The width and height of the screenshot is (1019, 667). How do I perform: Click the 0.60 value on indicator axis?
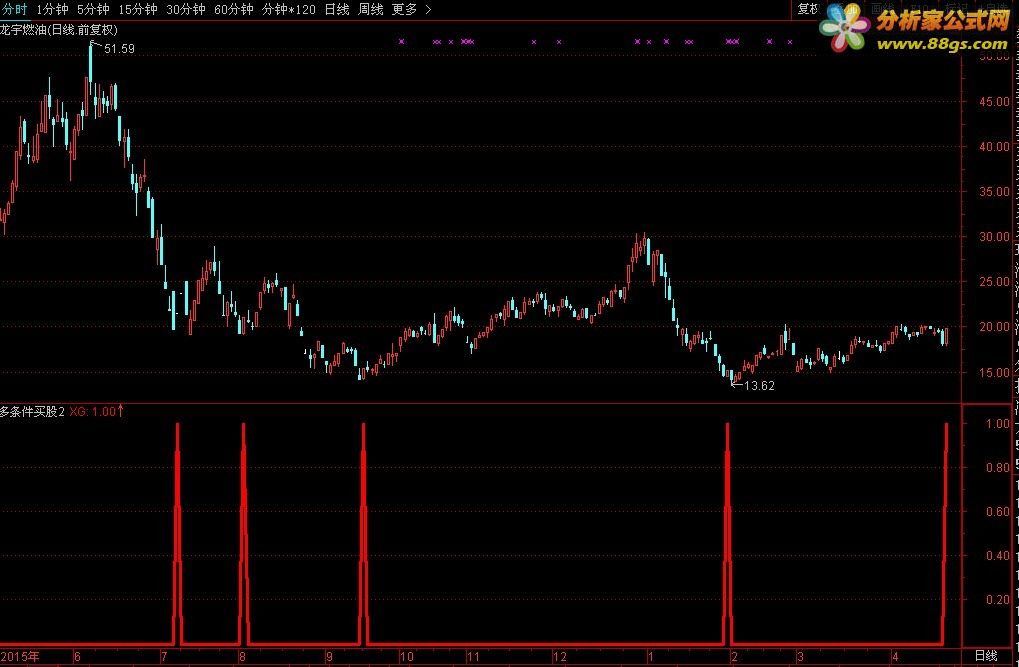click(998, 512)
